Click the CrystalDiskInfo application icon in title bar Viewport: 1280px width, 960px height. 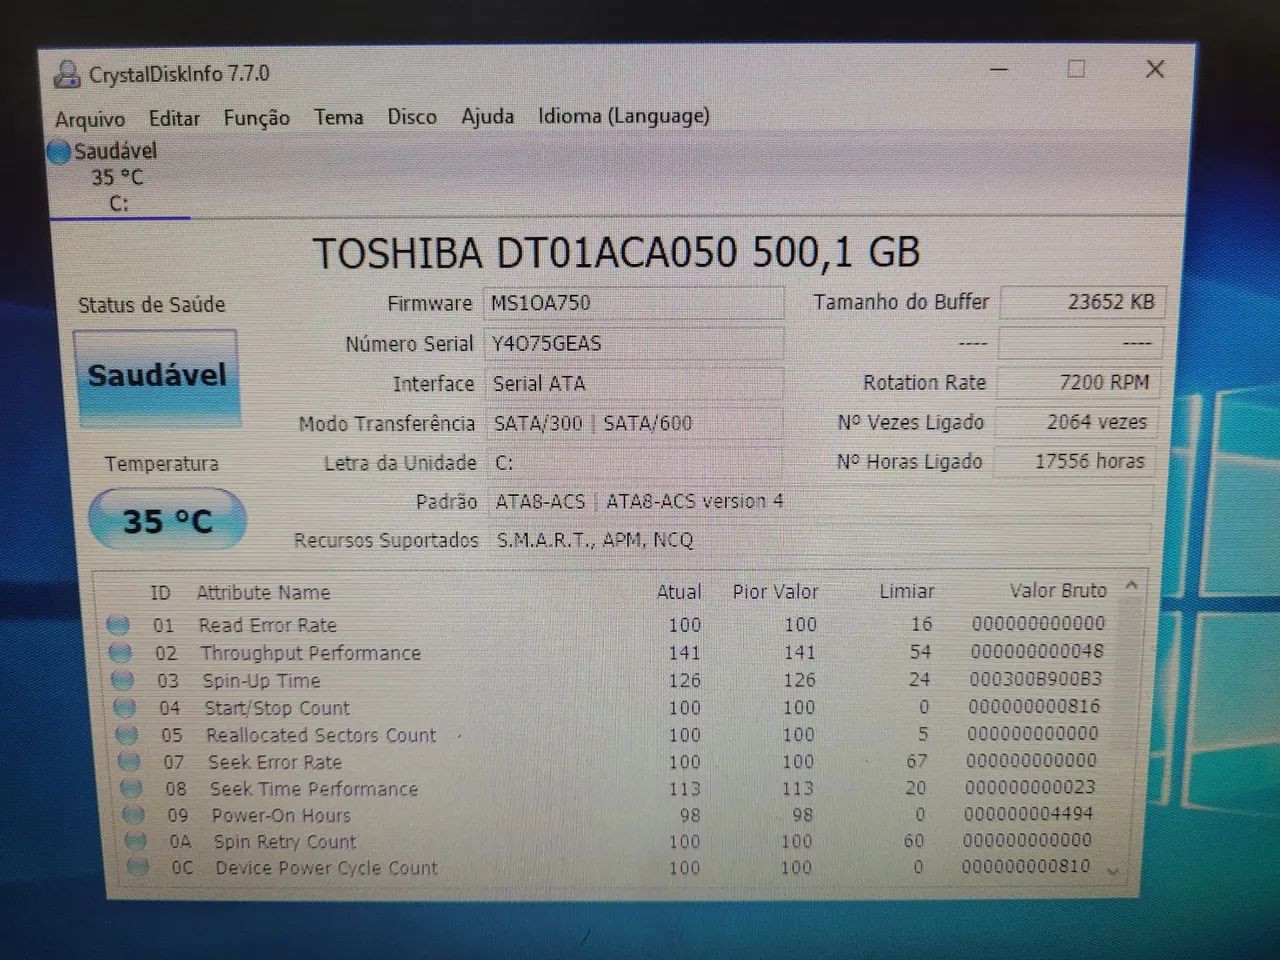tap(66, 72)
